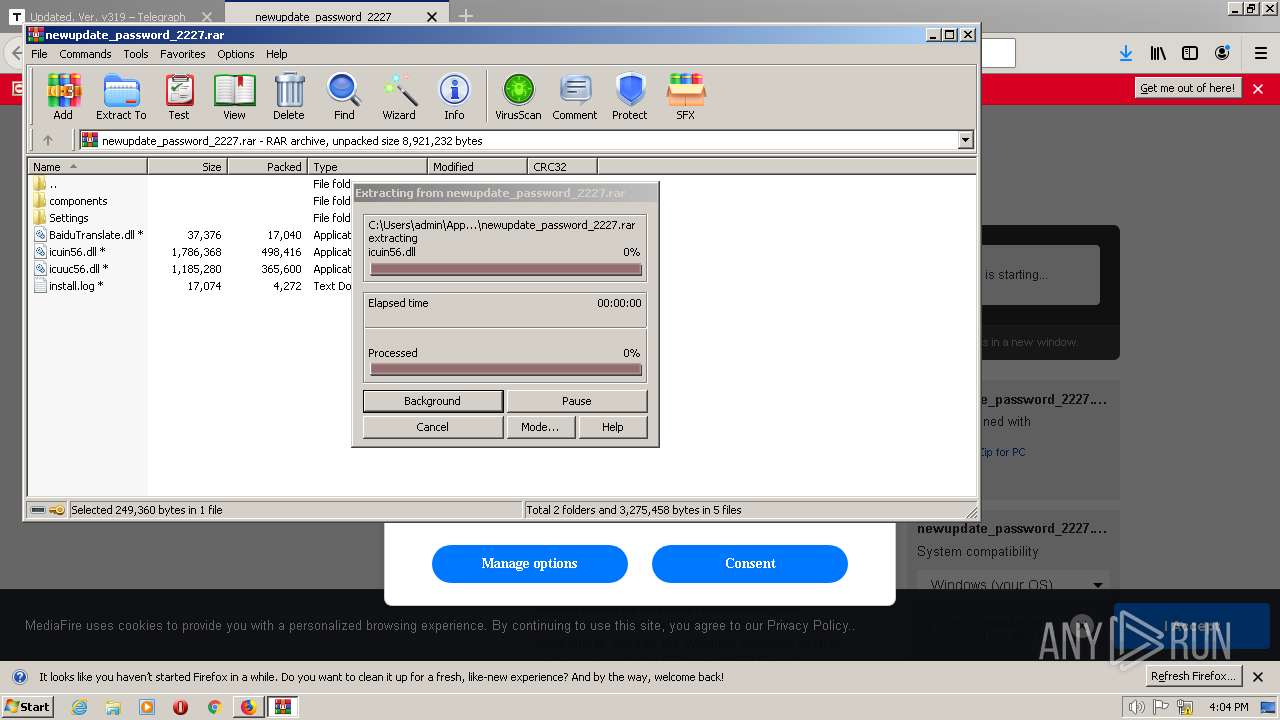Launch the Wizard wand icon
Image resolution: width=1280 pixels, height=720 pixels.
(399, 96)
